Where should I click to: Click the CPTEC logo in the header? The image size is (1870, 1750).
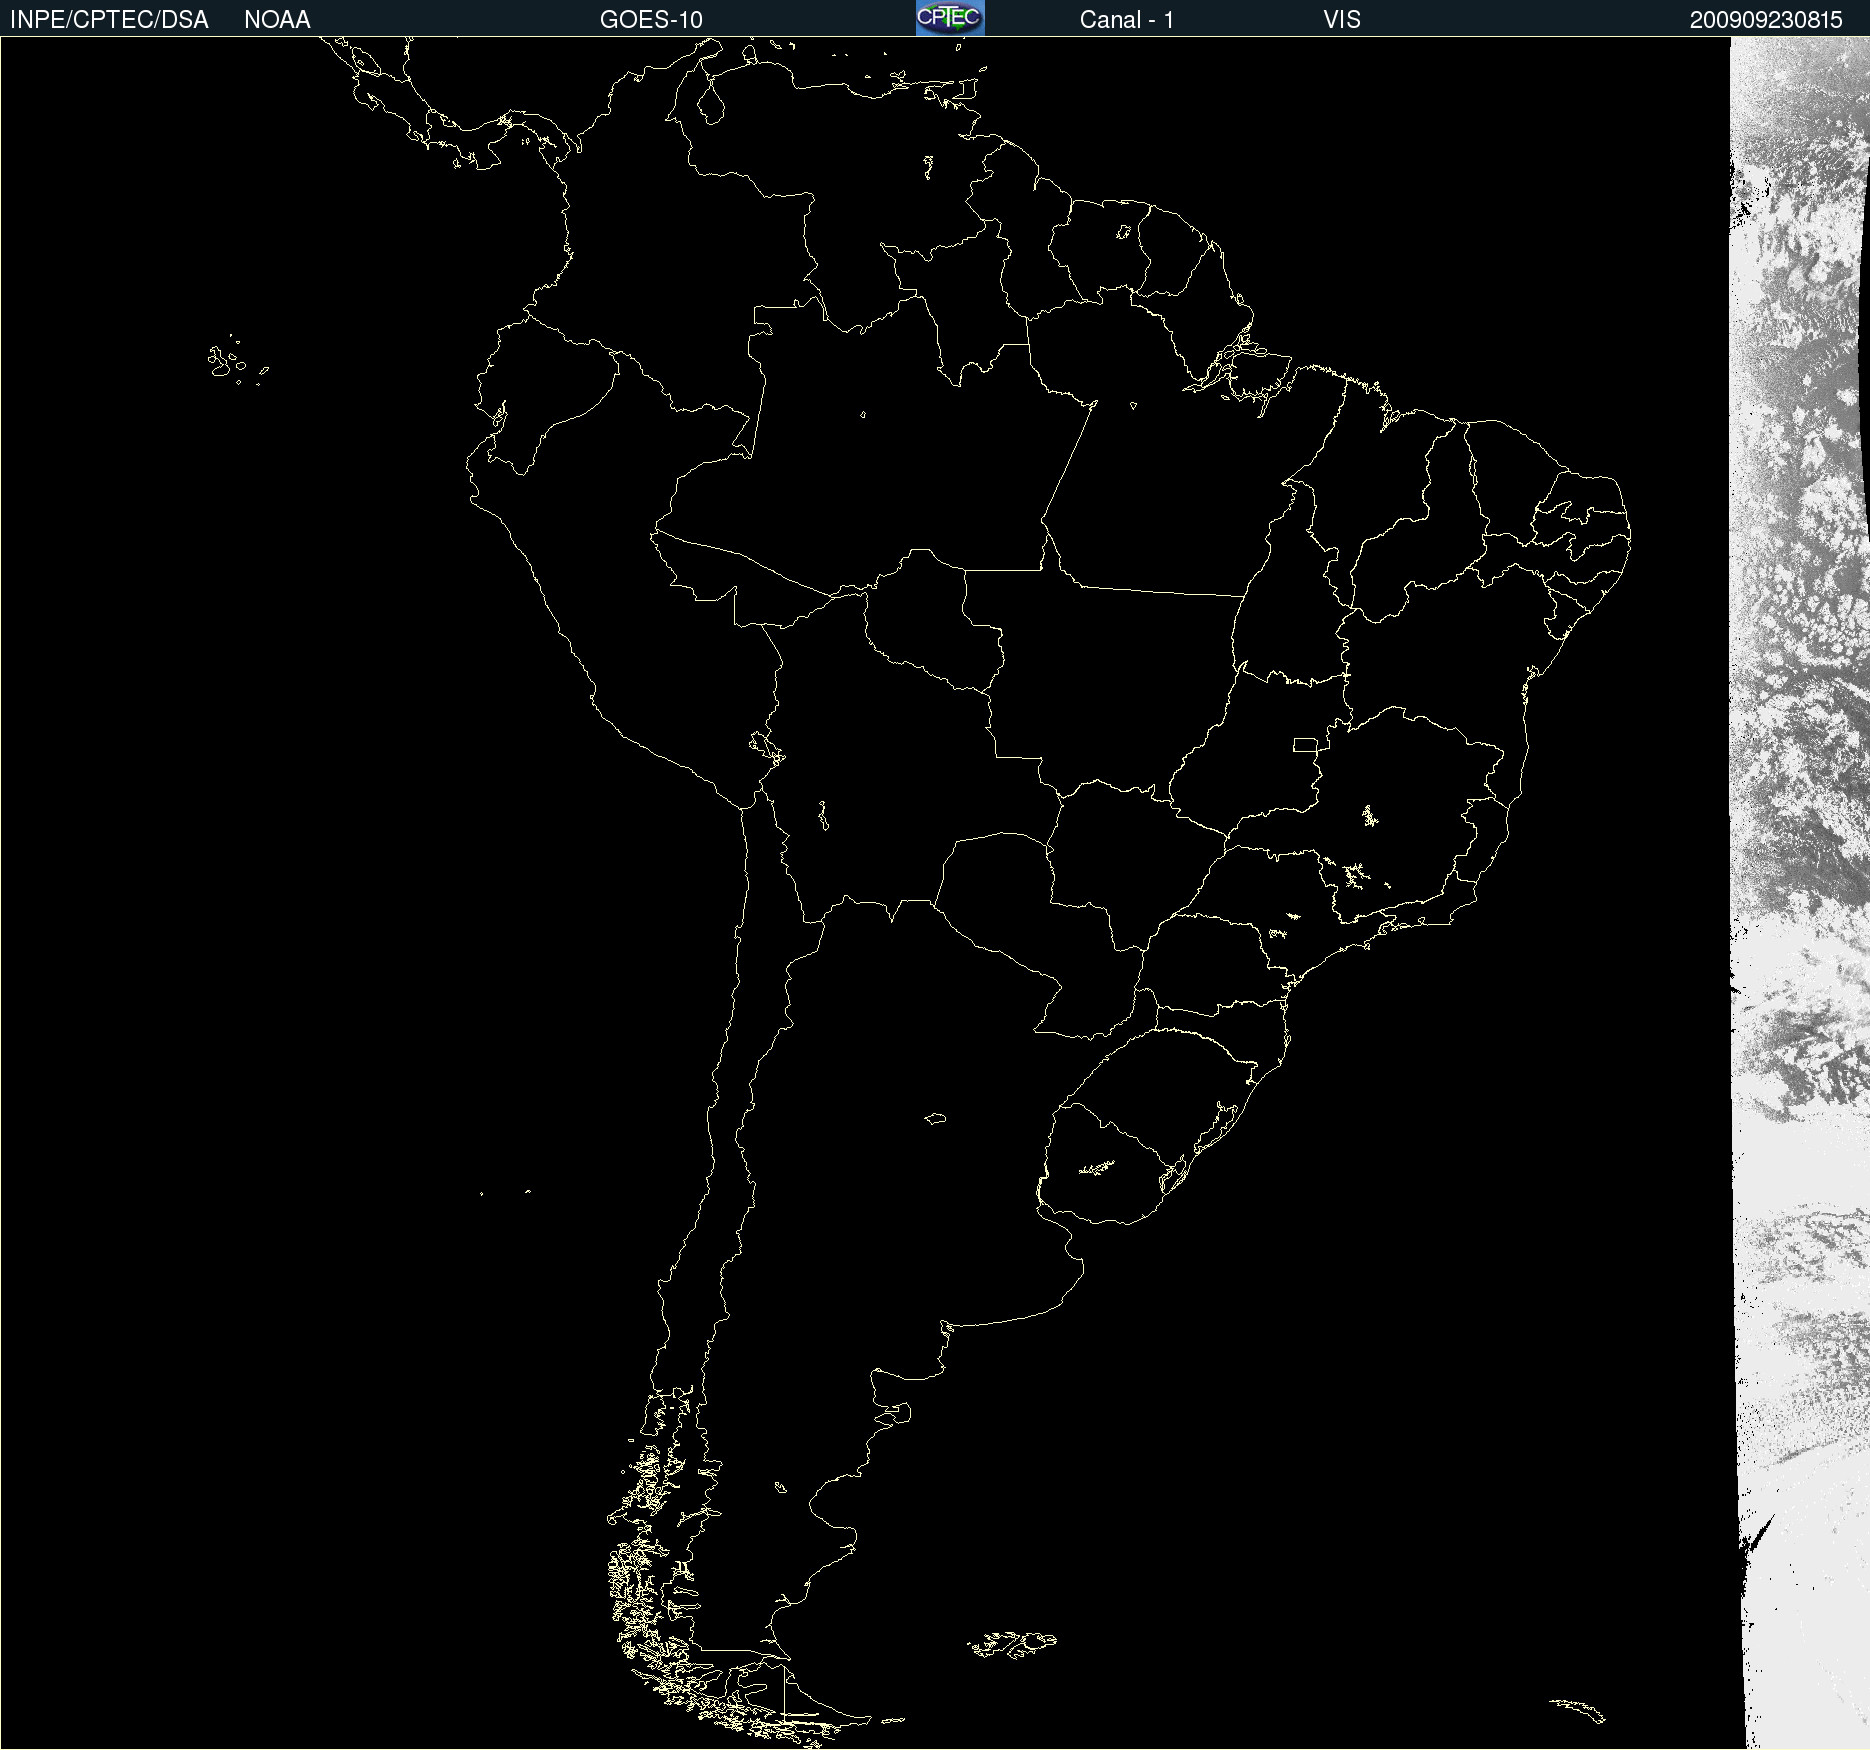click(950, 18)
